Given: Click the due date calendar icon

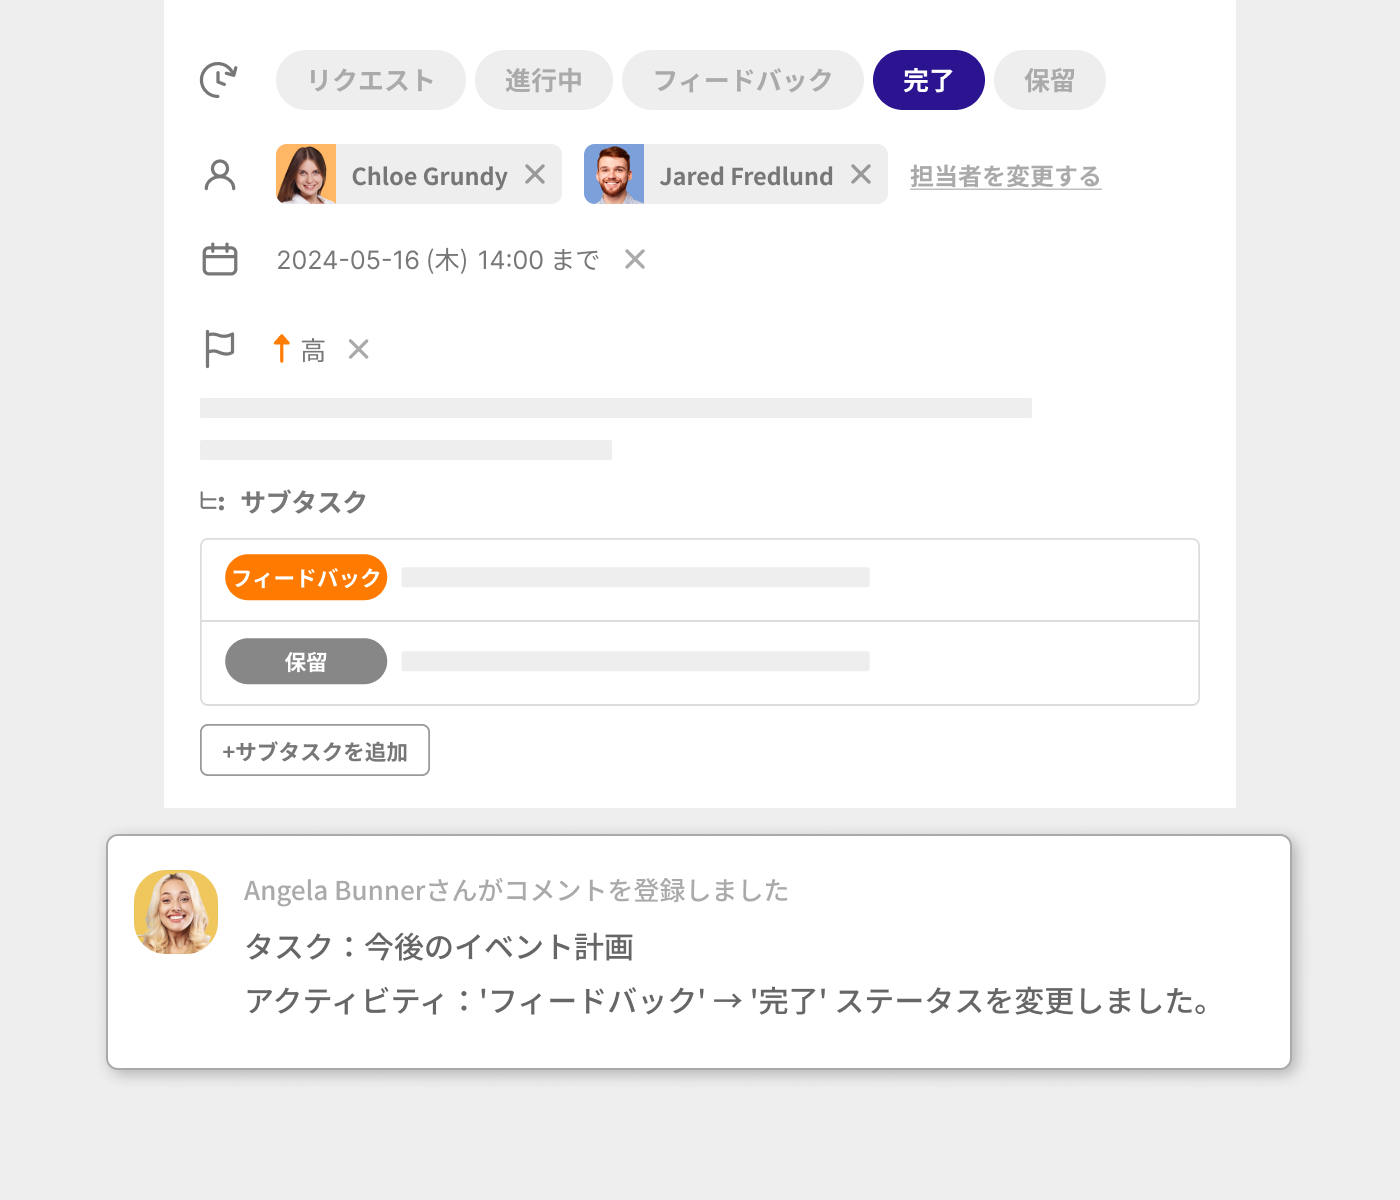Looking at the screenshot, I should 219,260.
